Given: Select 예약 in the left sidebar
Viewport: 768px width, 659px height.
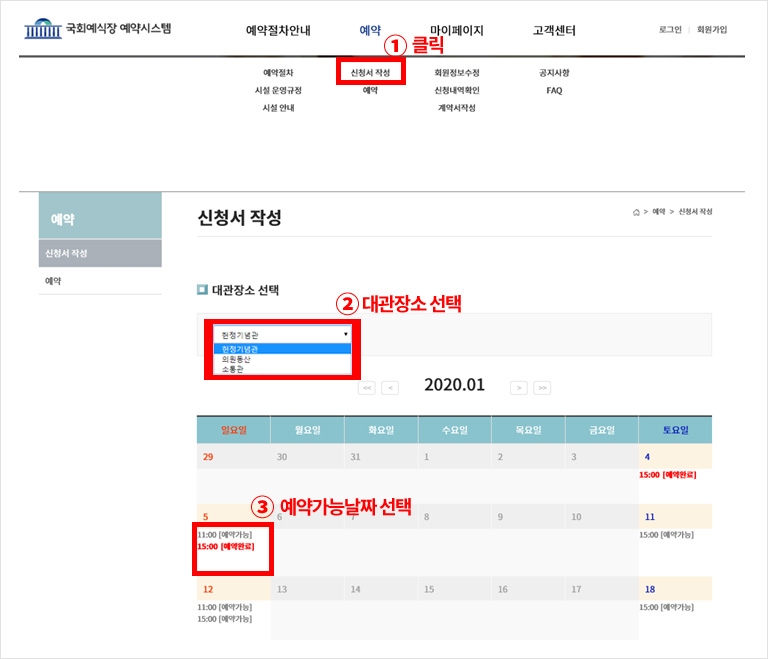Looking at the screenshot, I should pyautogui.click(x=52, y=281).
